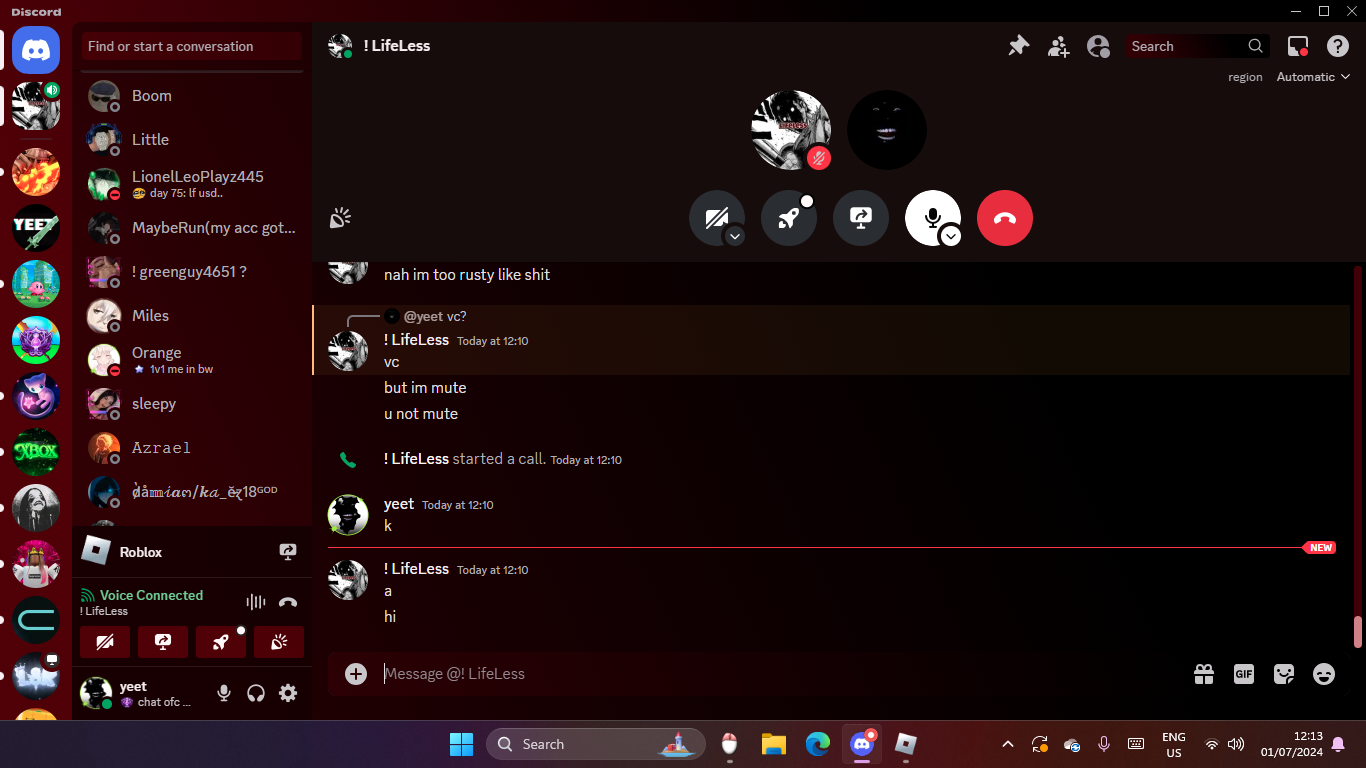Focus Message @! LifeLess text box

pos(780,674)
